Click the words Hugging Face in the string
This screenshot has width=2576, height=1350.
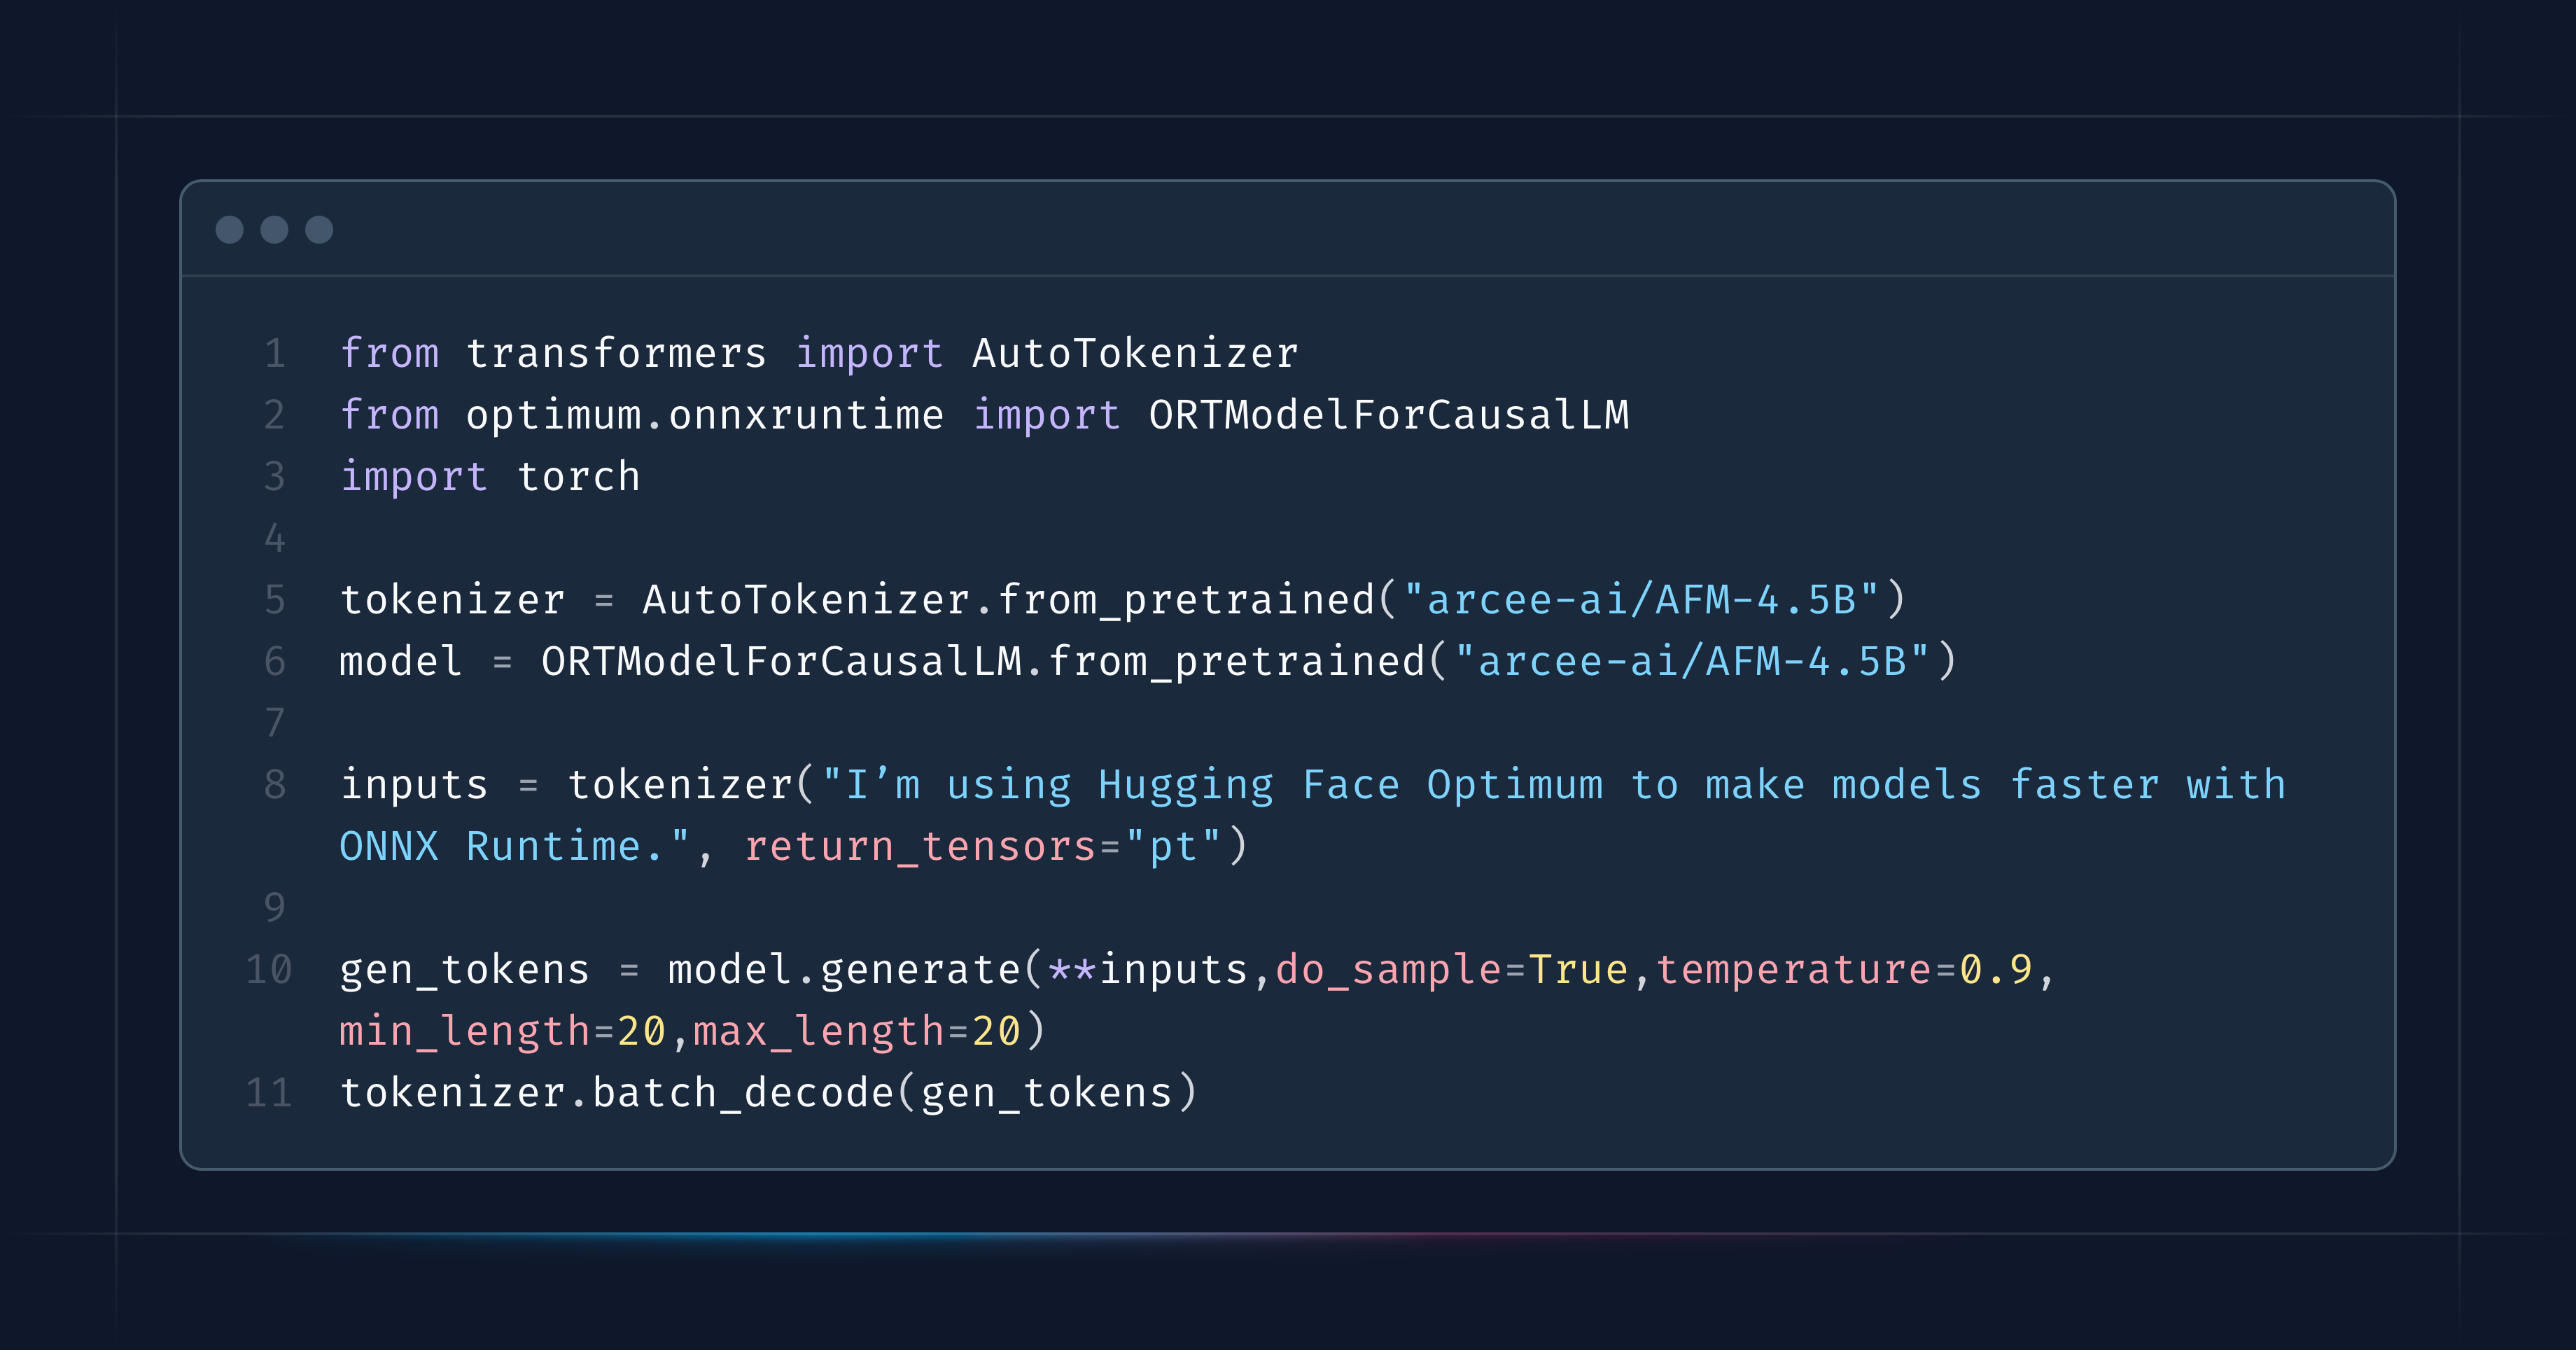(x=1249, y=785)
